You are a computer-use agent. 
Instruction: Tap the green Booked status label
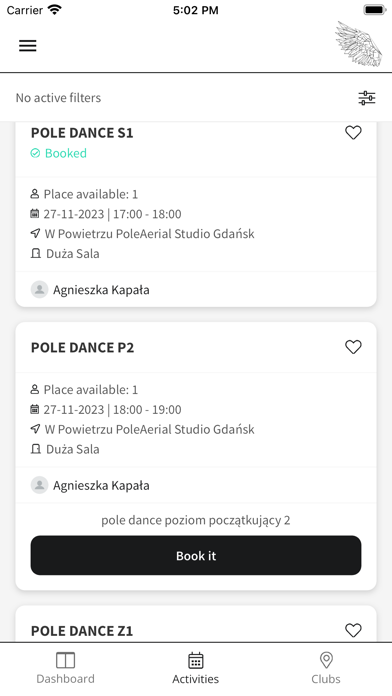(x=59, y=153)
